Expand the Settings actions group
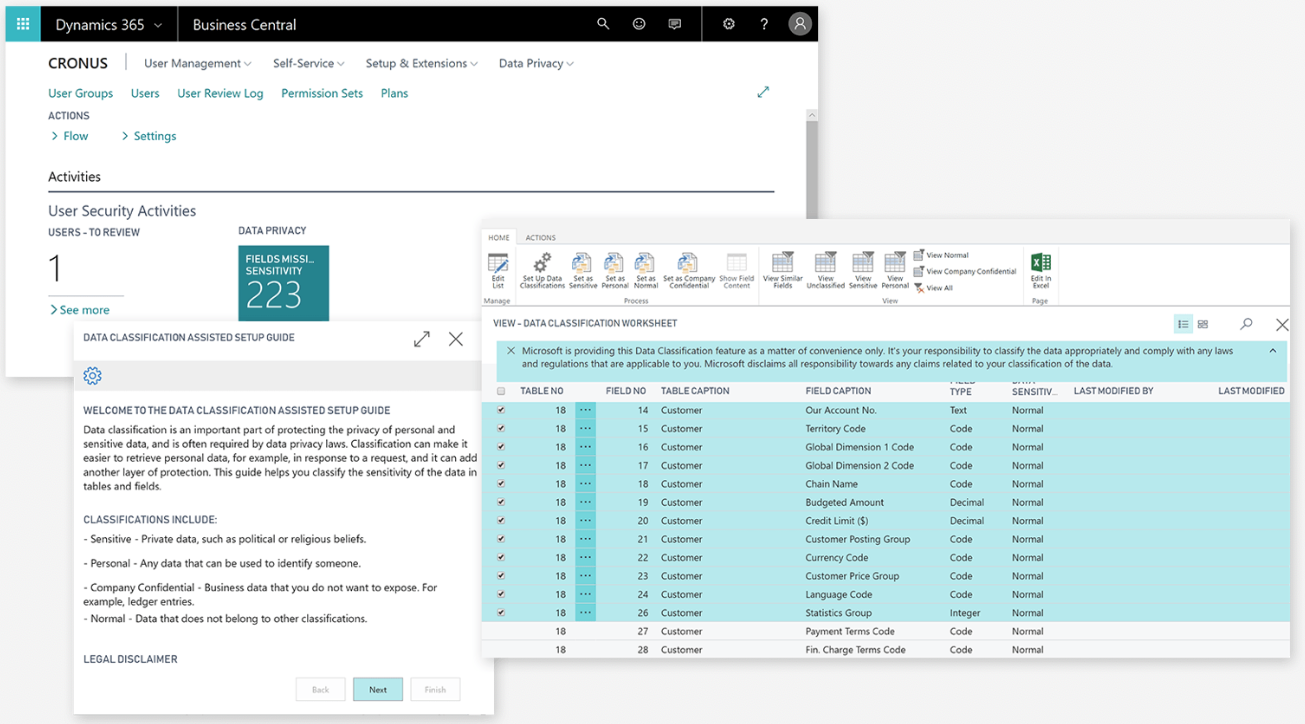The image size is (1305, 724). tap(148, 136)
